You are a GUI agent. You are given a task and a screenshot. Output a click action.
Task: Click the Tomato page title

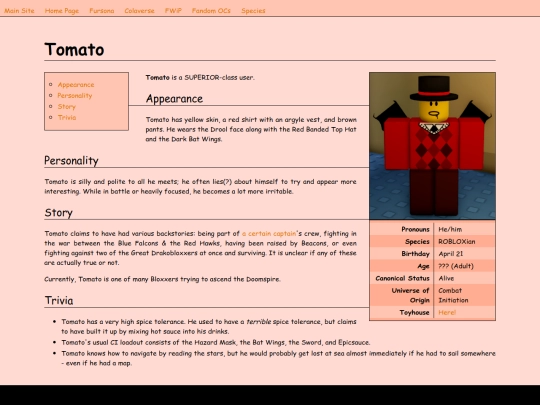click(x=74, y=49)
